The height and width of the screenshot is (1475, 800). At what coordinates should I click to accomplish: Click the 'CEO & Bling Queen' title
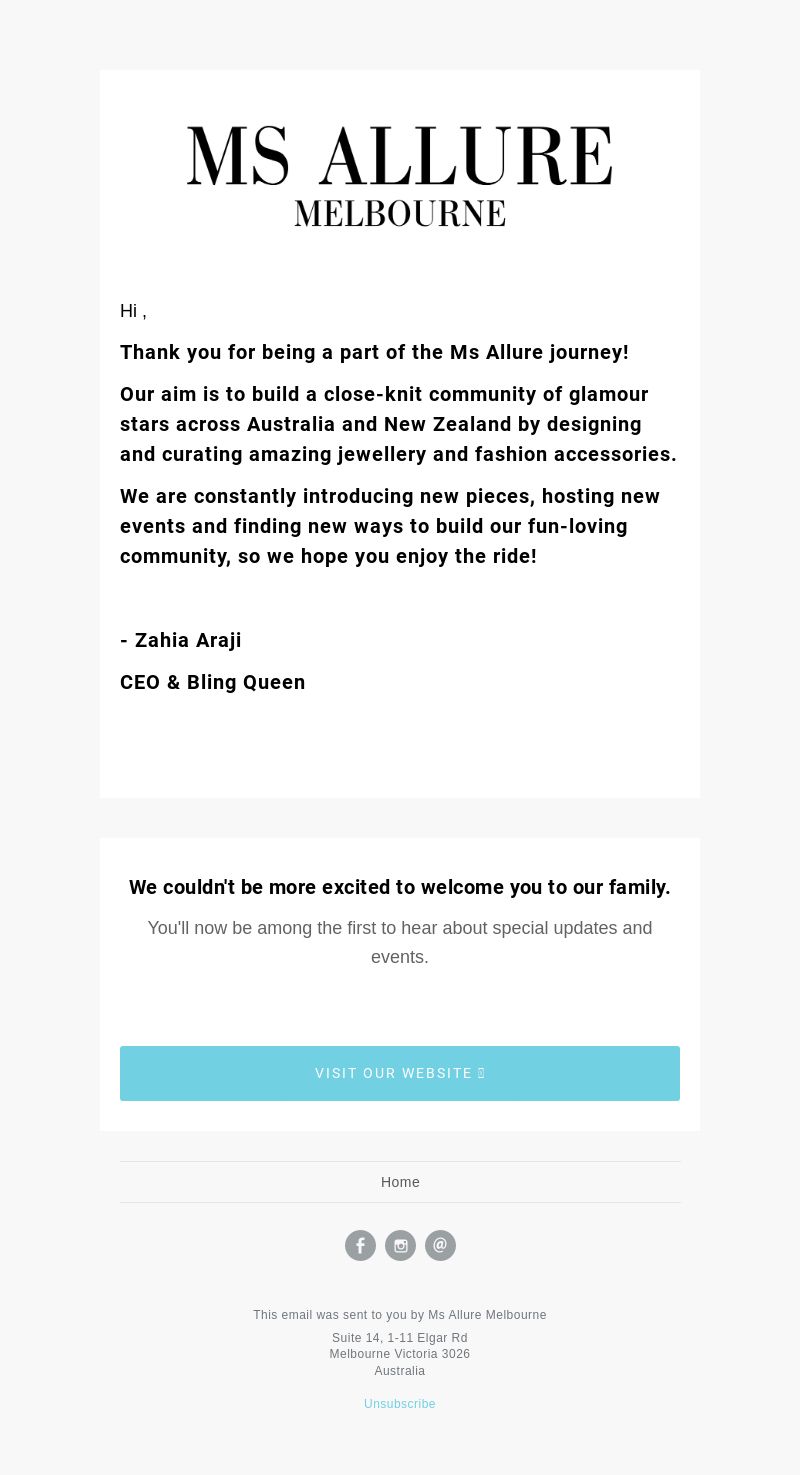click(x=213, y=682)
